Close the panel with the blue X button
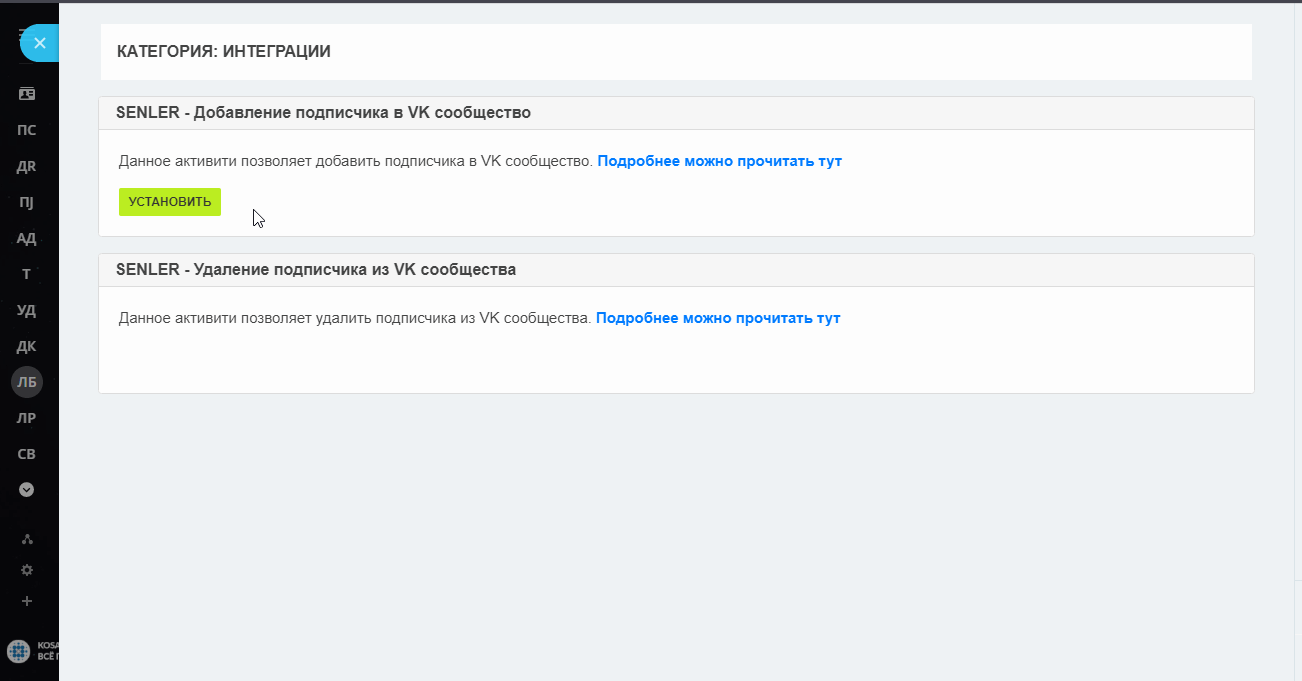 pyautogui.click(x=40, y=43)
